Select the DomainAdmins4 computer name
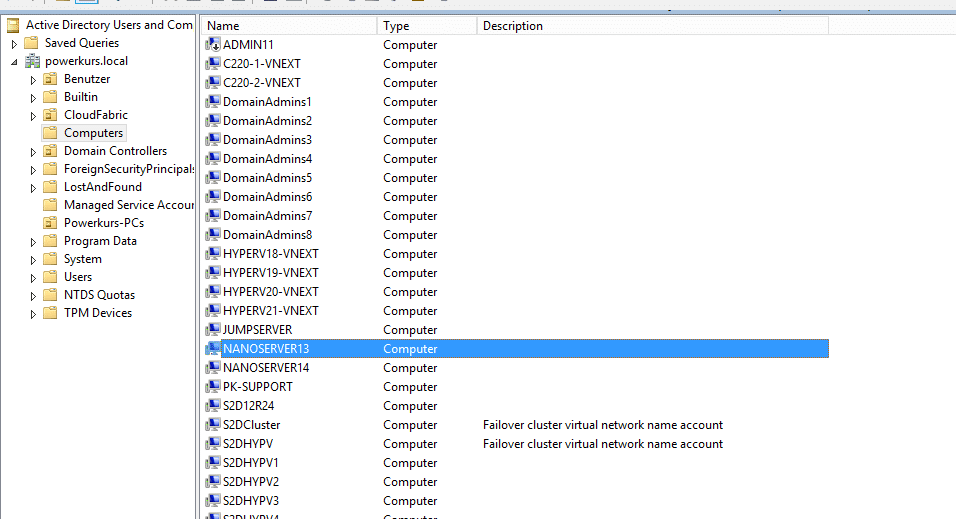The image size is (956, 519). (267, 159)
